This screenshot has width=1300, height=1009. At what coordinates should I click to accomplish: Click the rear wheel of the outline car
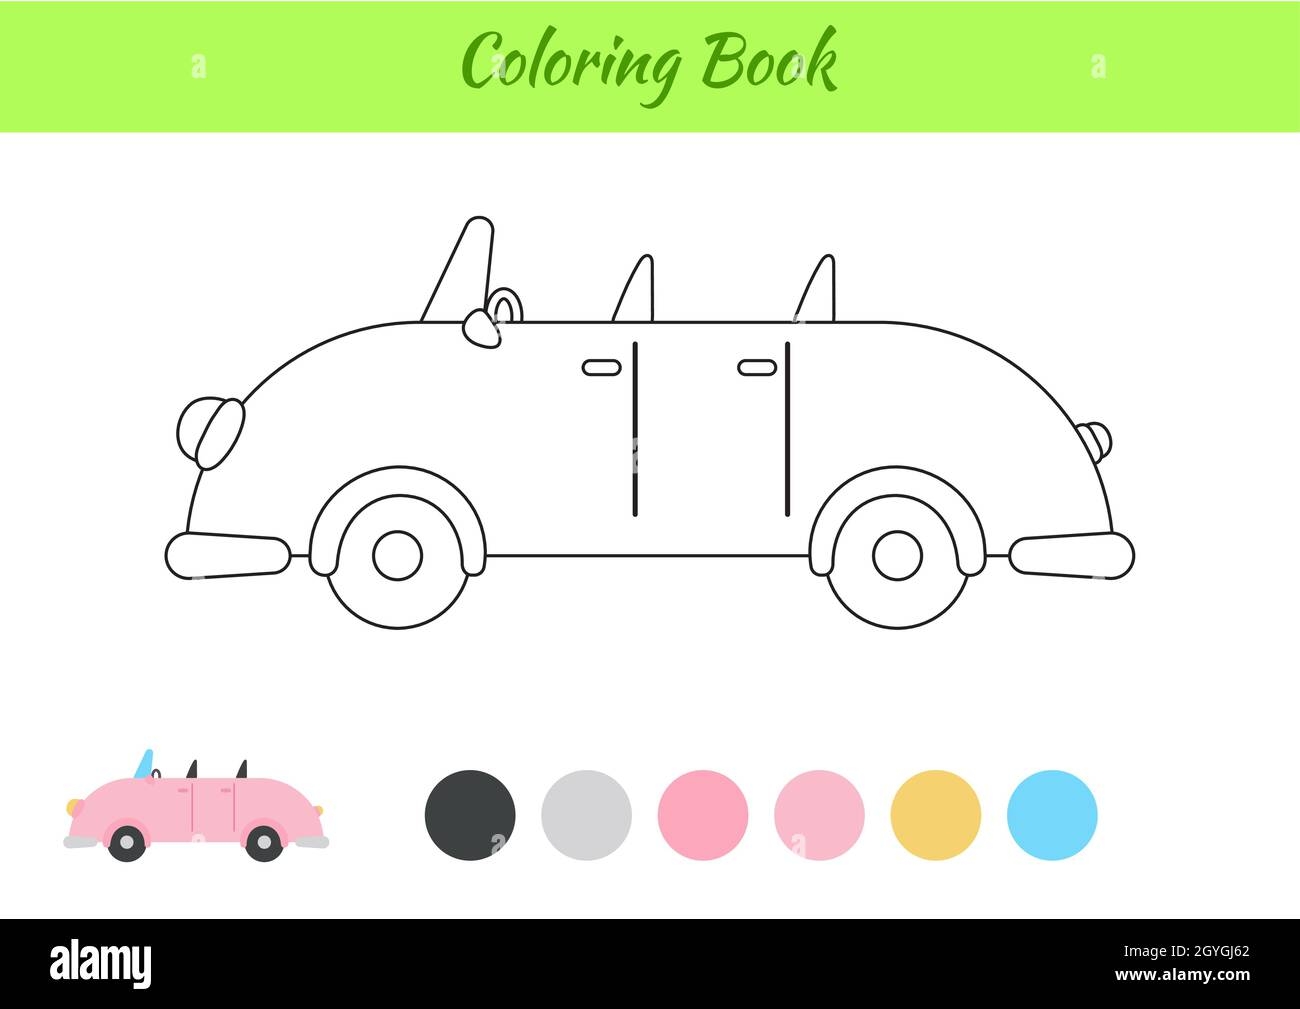click(x=897, y=555)
